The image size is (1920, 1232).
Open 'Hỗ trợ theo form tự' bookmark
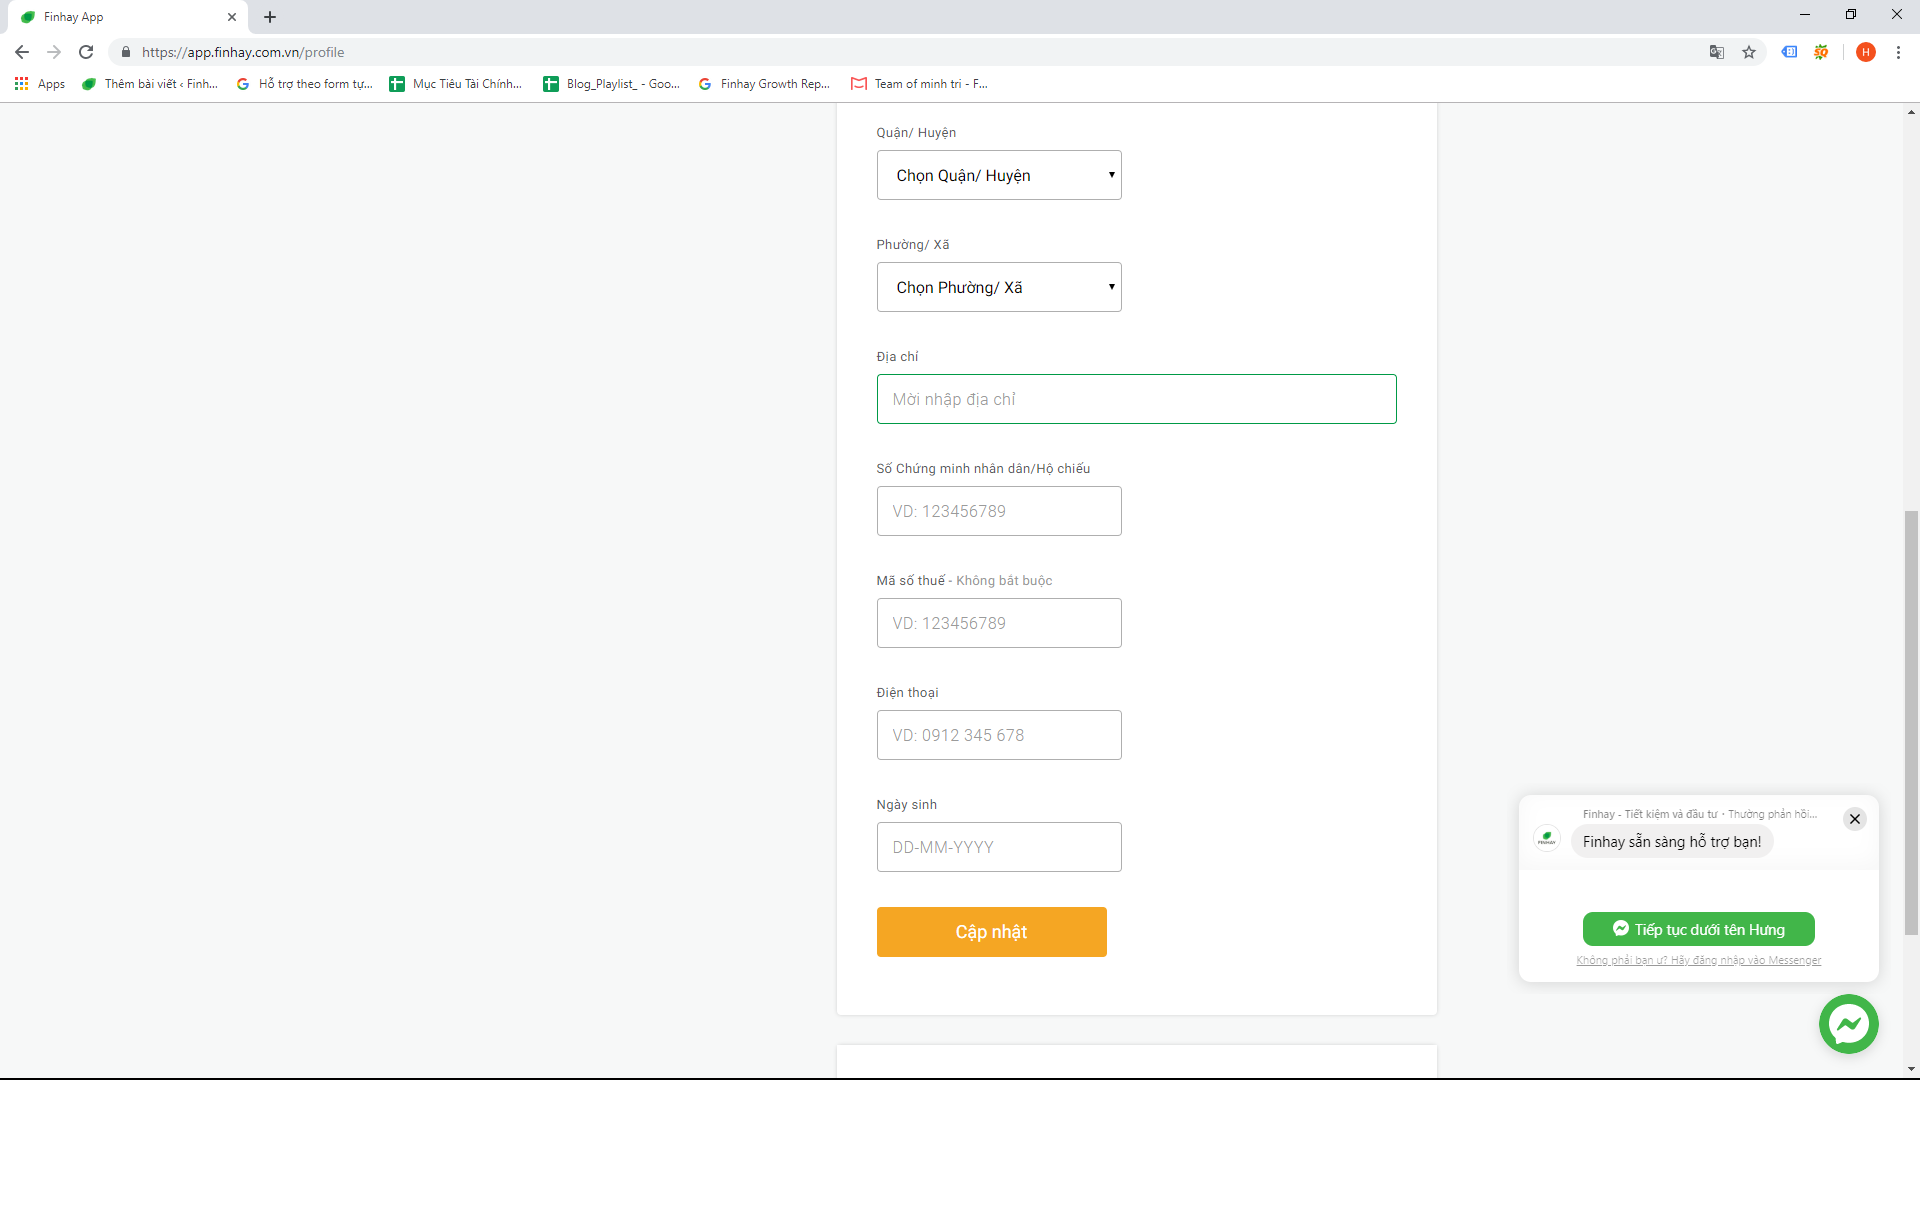[305, 84]
